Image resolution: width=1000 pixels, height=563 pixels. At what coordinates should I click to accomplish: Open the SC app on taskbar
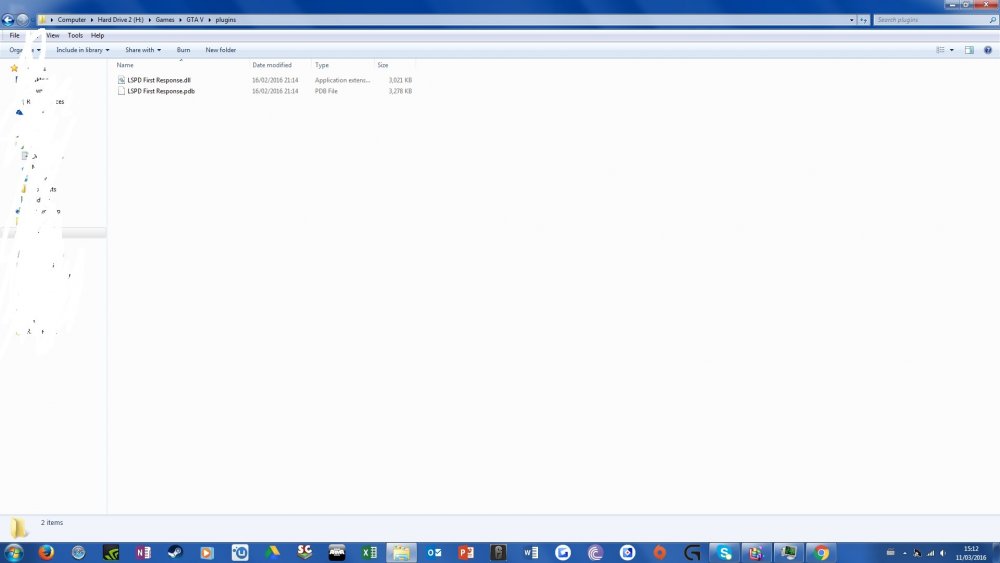305,552
